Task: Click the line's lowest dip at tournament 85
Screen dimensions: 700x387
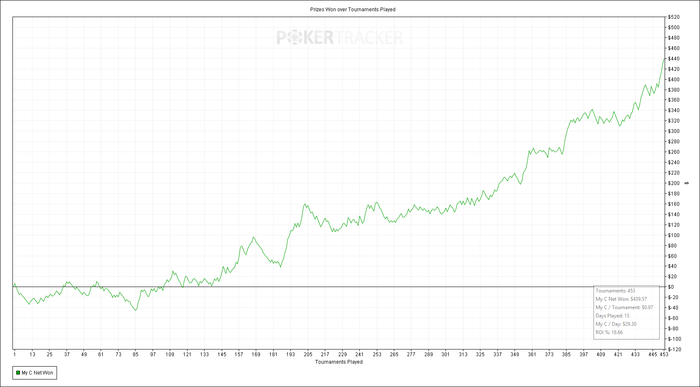Action: (x=136, y=310)
